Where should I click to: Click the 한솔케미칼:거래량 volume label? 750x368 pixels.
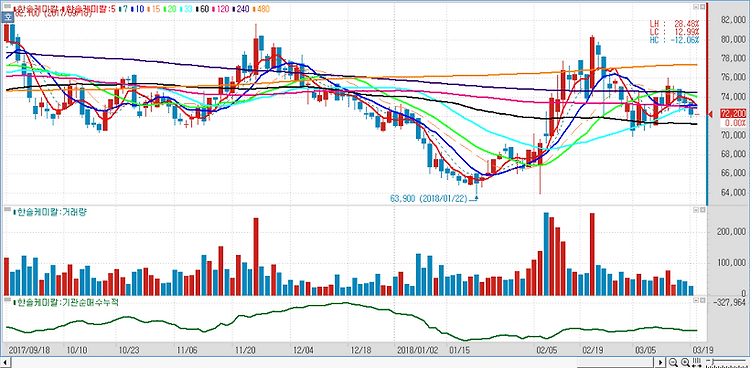[50, 211]
